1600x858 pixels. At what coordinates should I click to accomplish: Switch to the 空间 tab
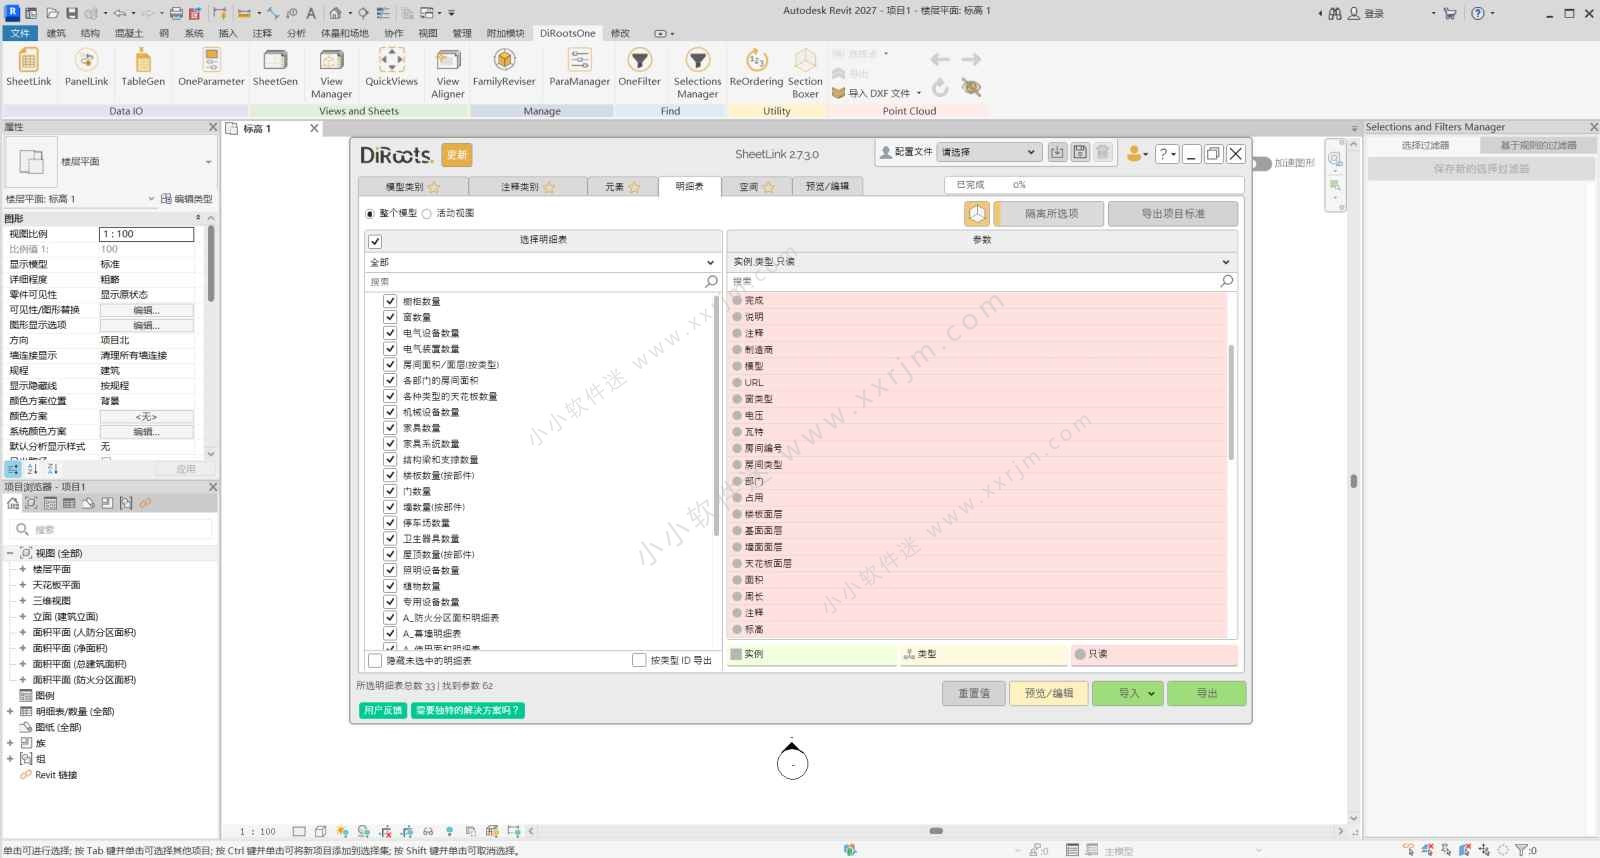756,187
